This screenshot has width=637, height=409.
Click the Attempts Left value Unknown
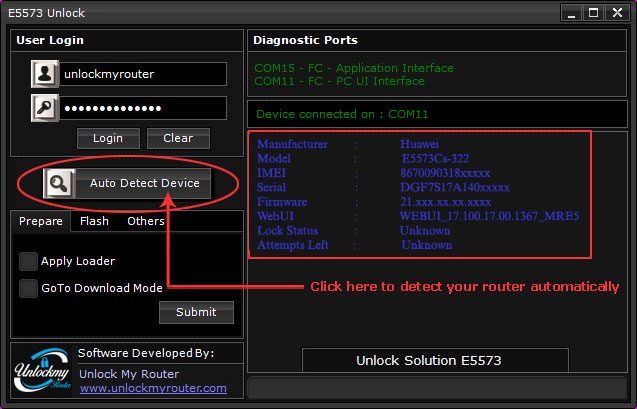(x=427, y=245)
